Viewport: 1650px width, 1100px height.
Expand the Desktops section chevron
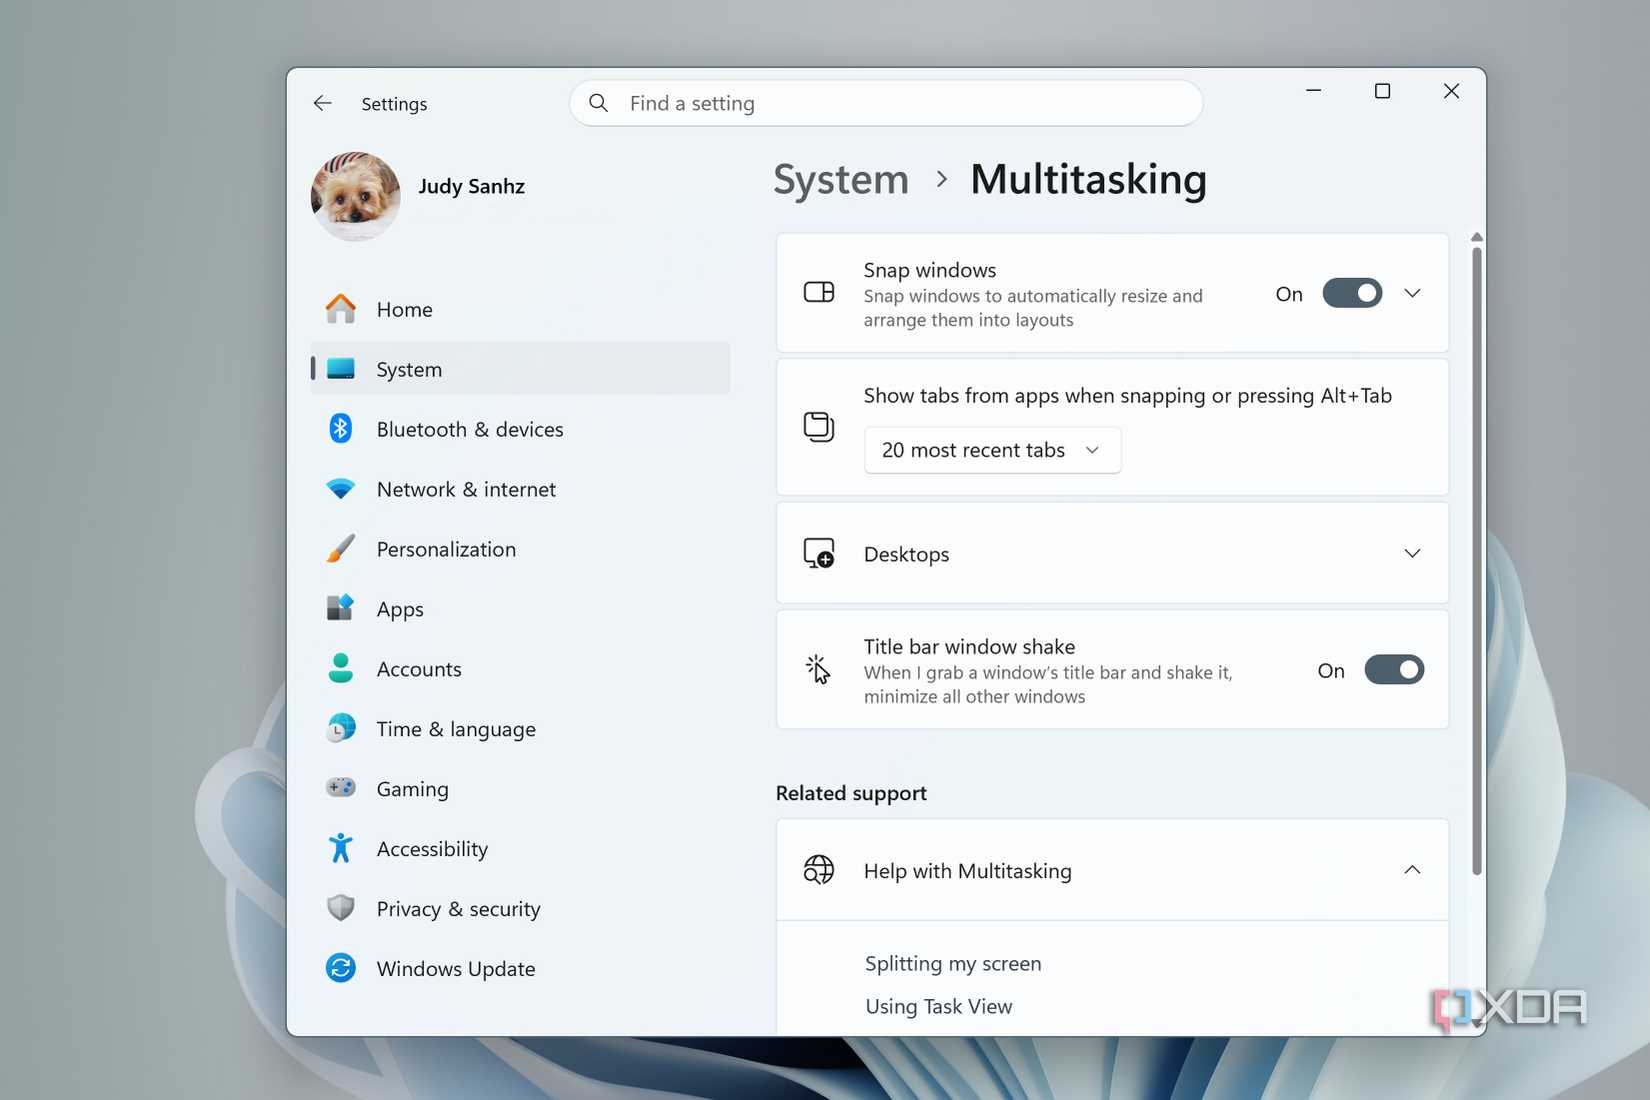tap(1412, 553)
